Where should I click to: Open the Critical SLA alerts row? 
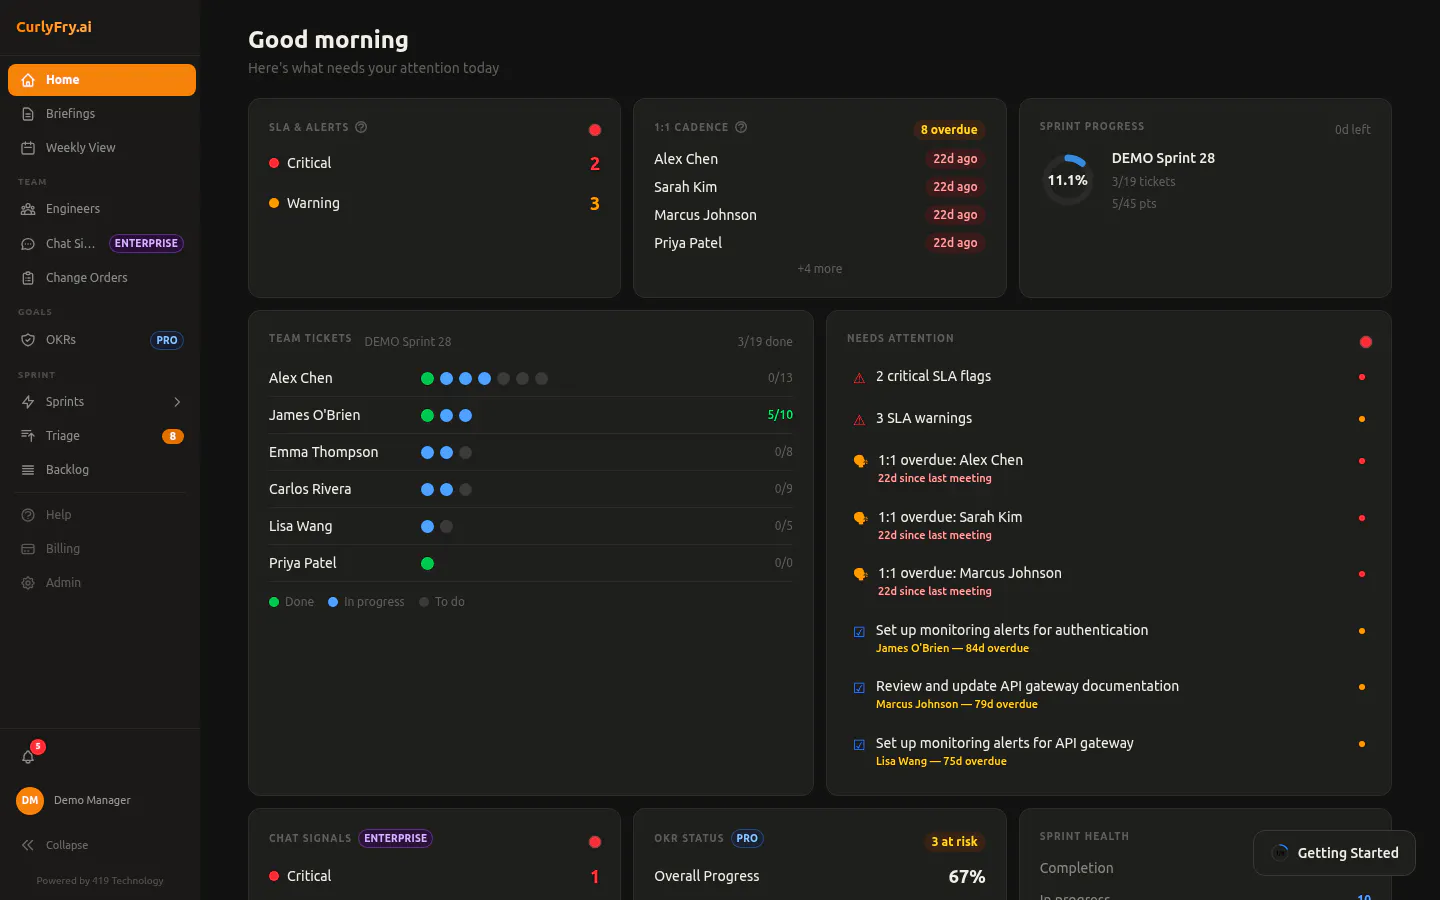(434, 163)
